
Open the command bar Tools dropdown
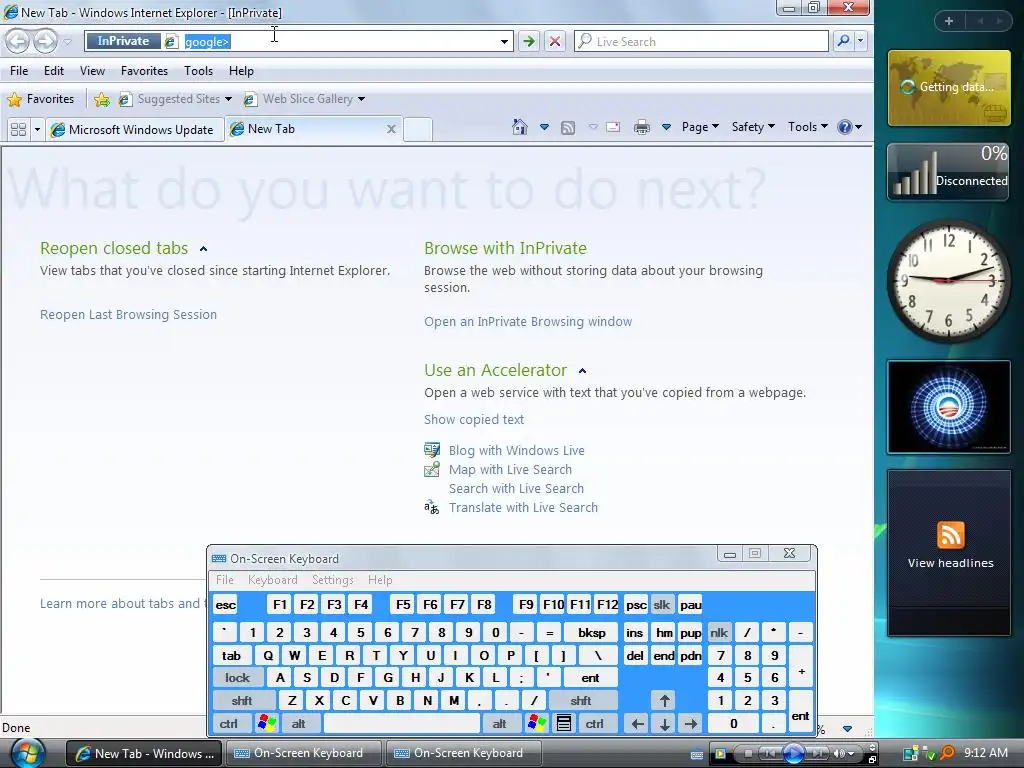pos(808,127)
